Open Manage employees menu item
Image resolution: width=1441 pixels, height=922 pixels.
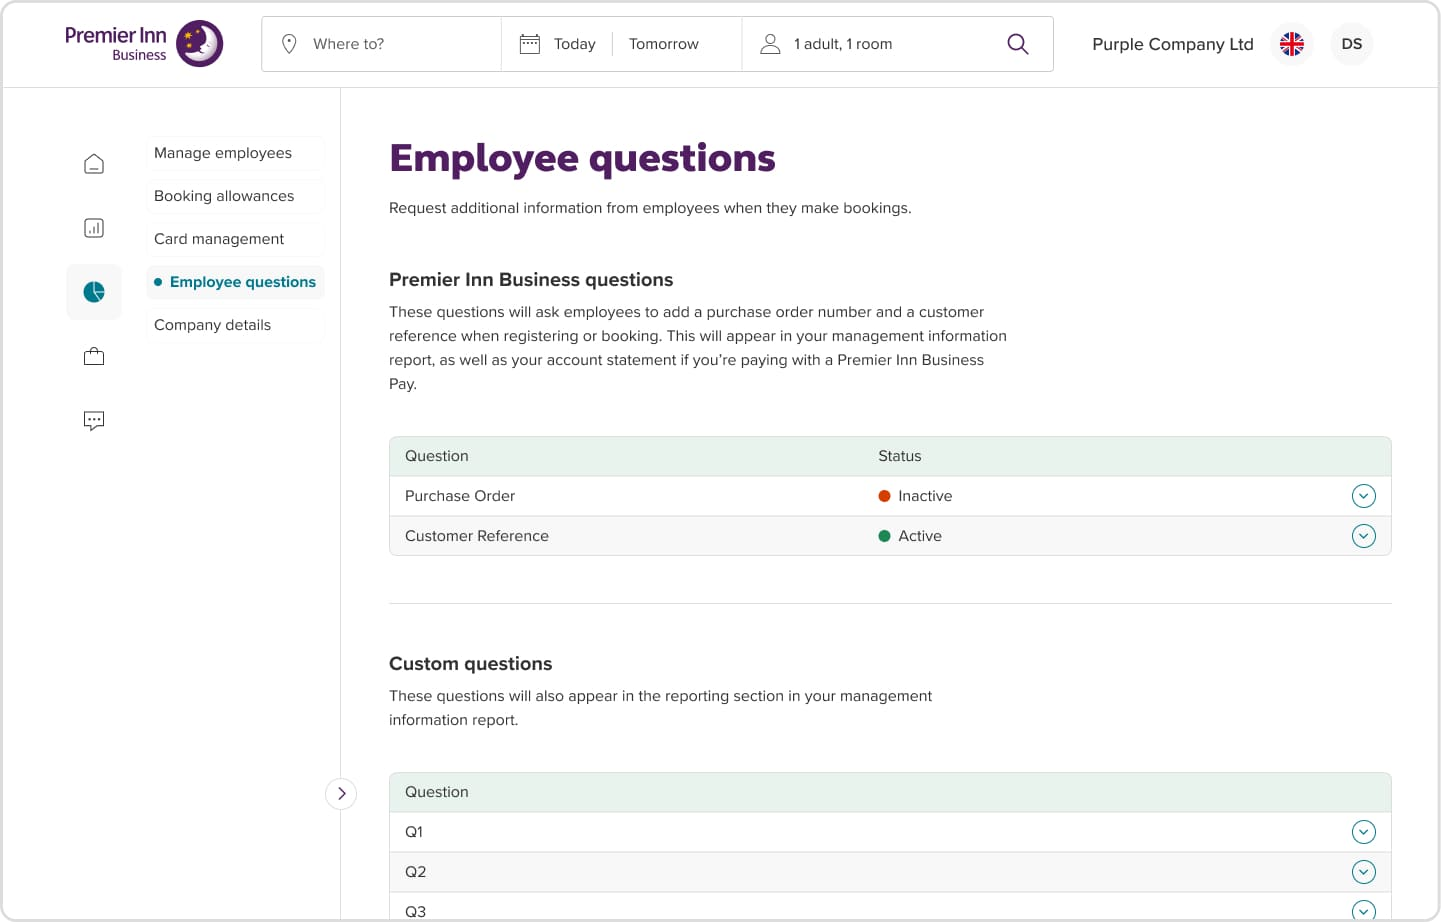(235, 153)
